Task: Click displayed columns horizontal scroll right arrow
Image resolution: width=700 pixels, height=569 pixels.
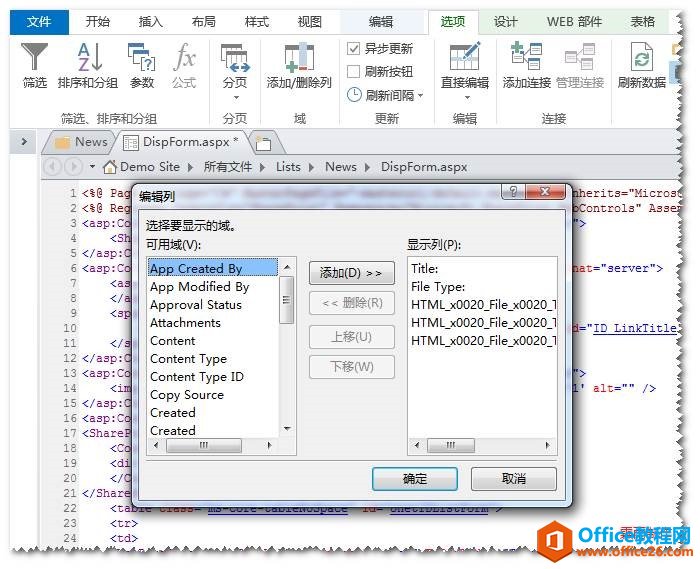Action: tap(547, 445)
